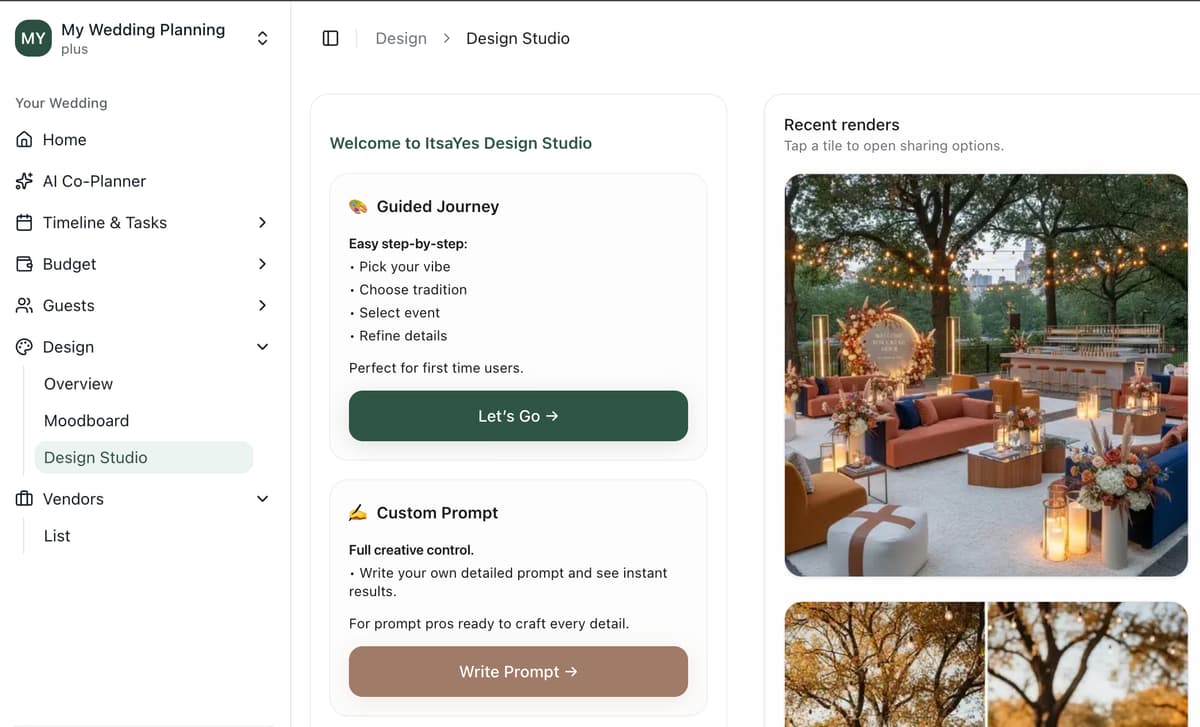Select the AI Co-Planner sparkles icon
The width and height of the screenshot is (1200, 727).
(x=23, y=181)
